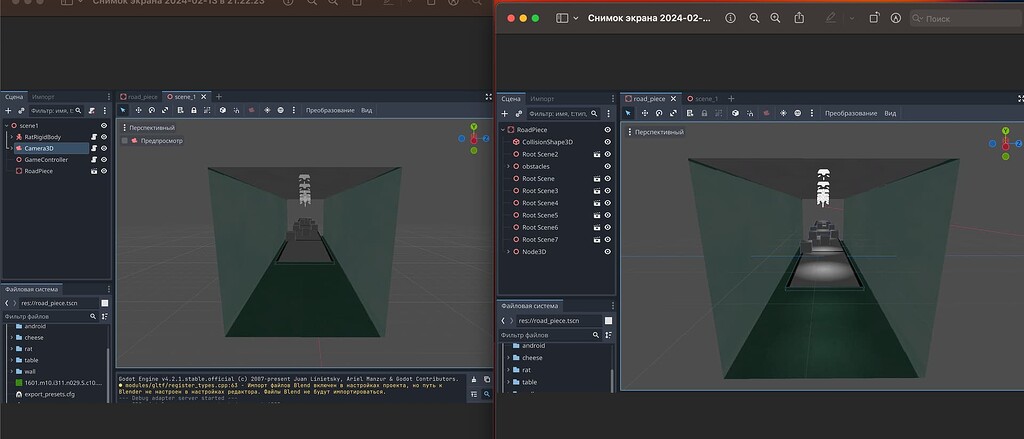Toggle visibility of Node3D in right window
The height and width of the screenshot is (439, 1024).
point(608,252)
